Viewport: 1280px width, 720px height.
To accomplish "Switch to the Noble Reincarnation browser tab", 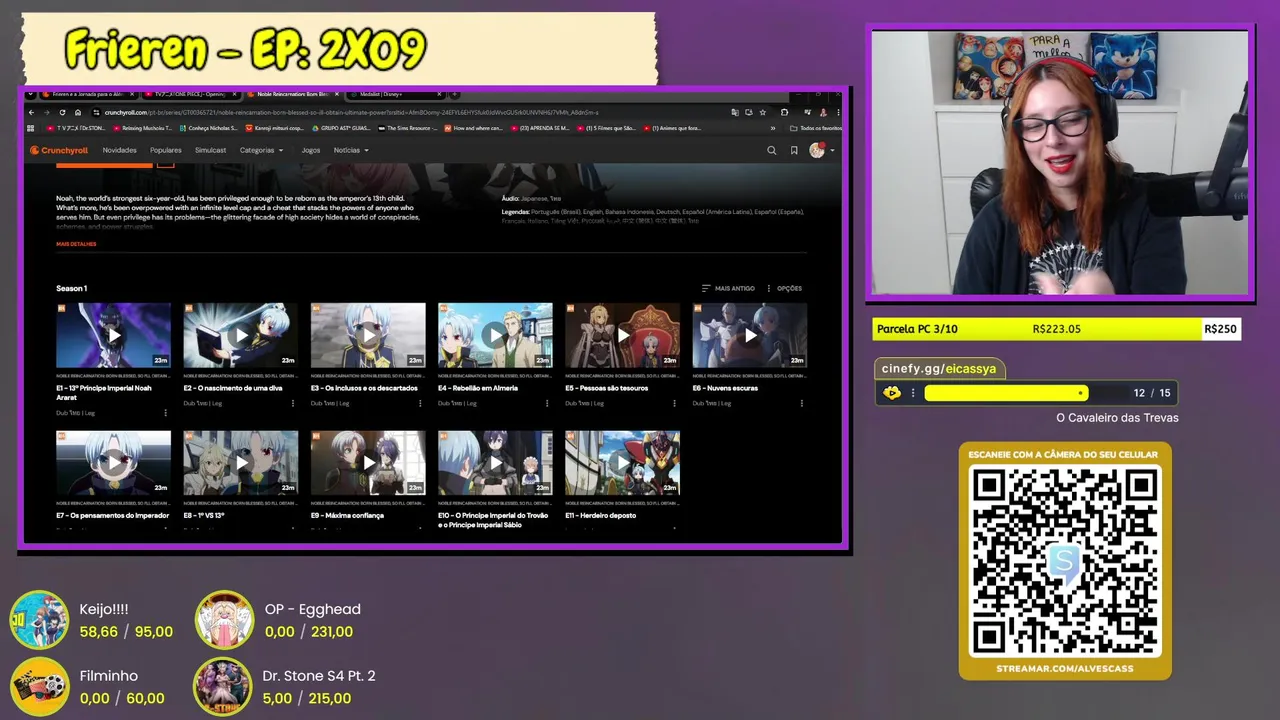I will click(x=293, y=94).
